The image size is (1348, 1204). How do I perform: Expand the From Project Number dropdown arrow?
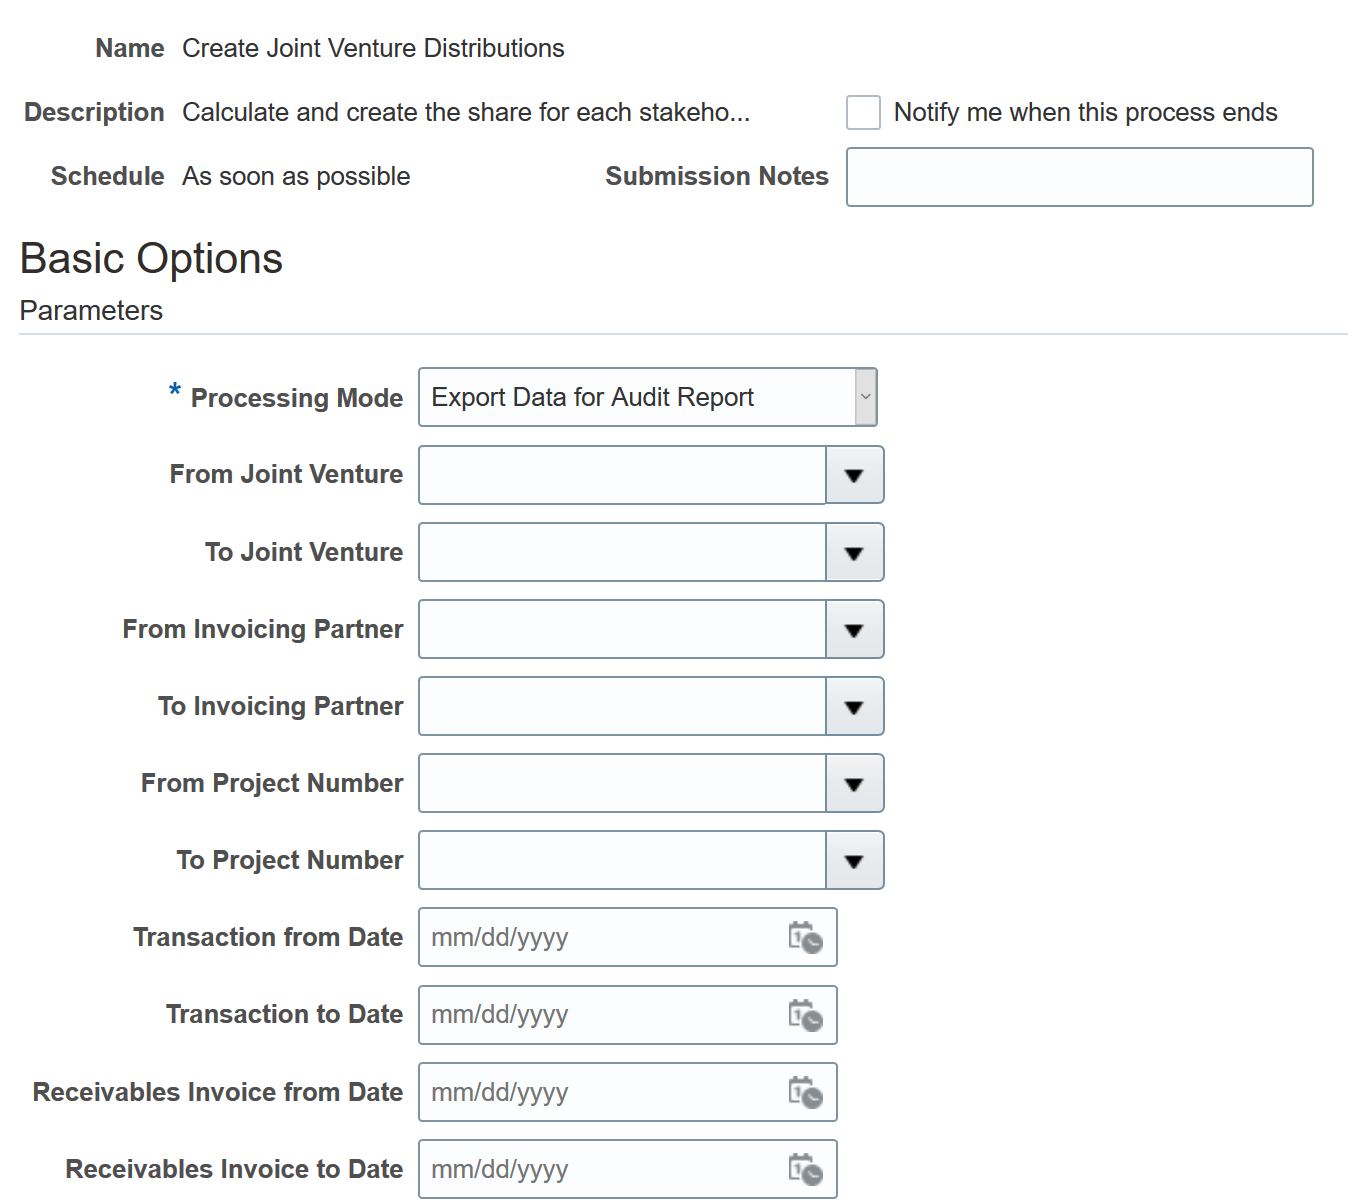(x=854, y=784)
